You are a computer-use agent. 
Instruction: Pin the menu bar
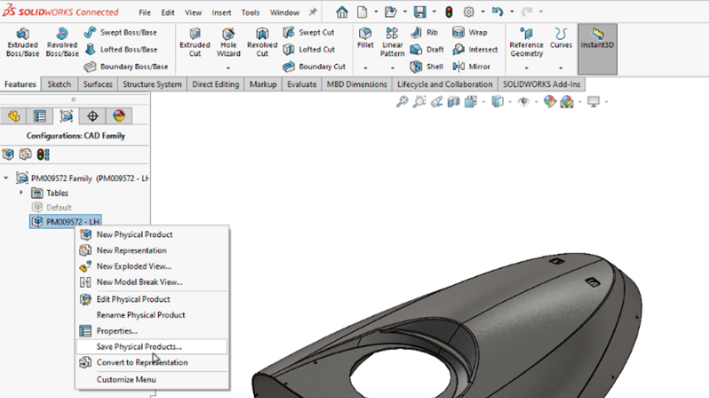[x=313, y=12]
